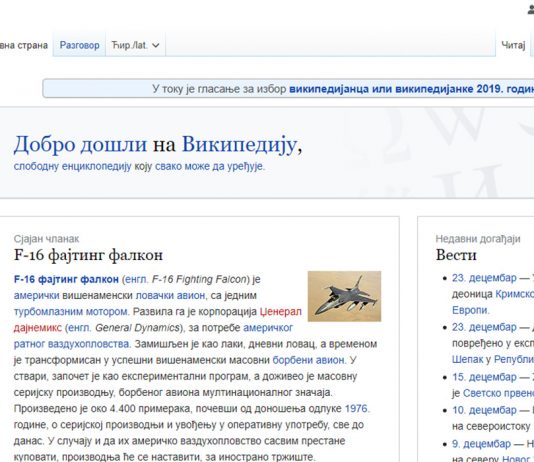Screen dimensions: 534x462
Task: Click the Добро дошли link
Action: 80,144
